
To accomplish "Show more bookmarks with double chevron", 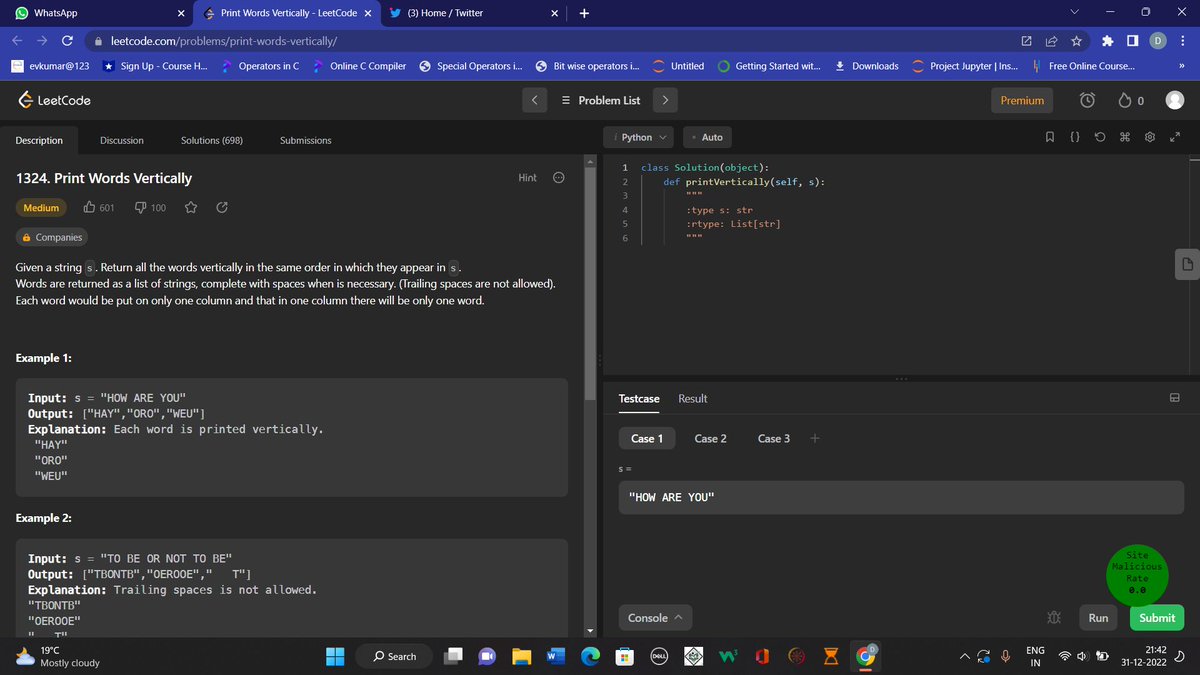I will tap(1181, 66).
